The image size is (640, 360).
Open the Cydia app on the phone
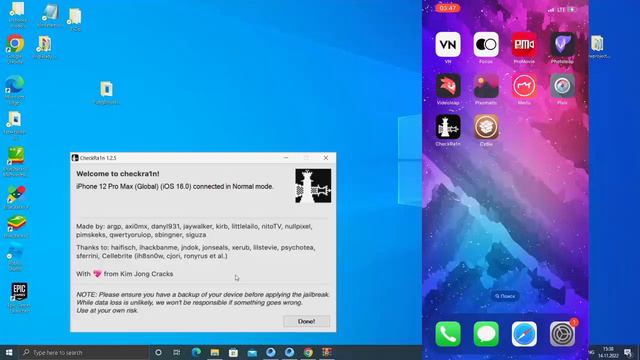point(486,127)
